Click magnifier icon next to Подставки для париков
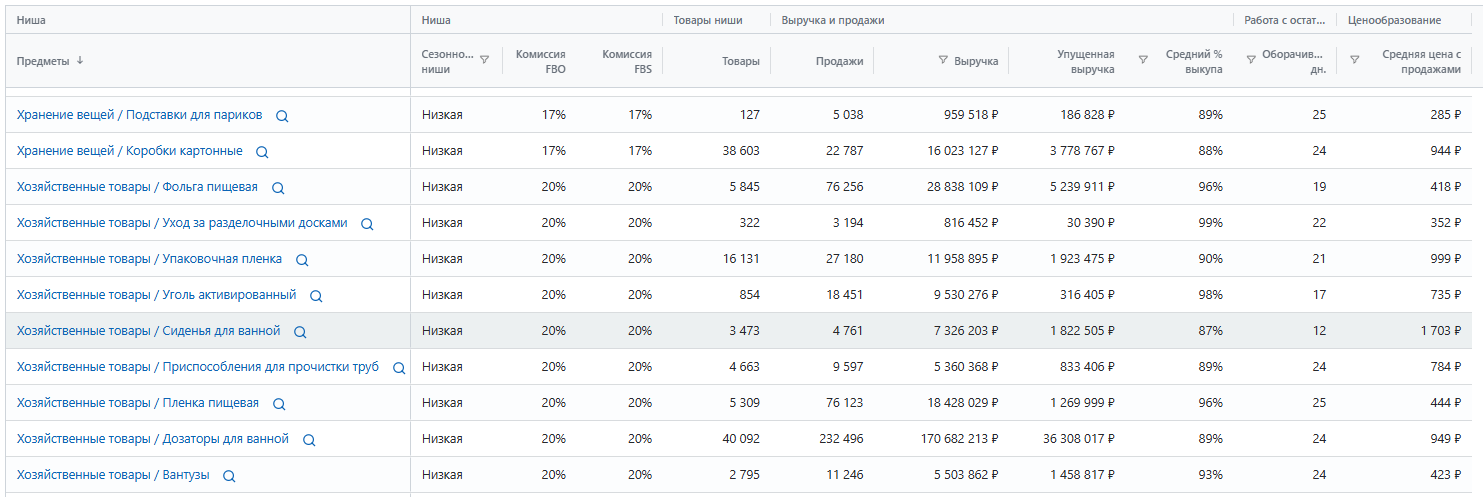 click(282, 116)
